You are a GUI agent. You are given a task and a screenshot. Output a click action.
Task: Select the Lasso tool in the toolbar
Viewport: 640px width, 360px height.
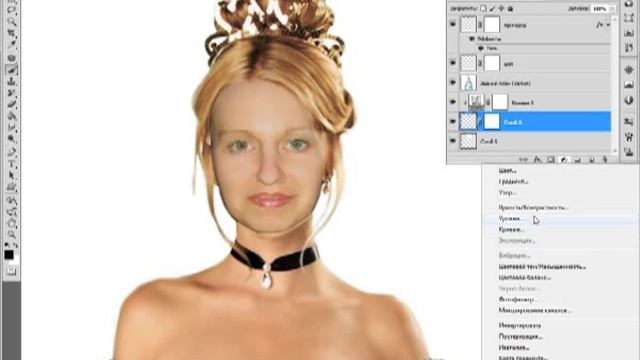[x=12, y=9]
